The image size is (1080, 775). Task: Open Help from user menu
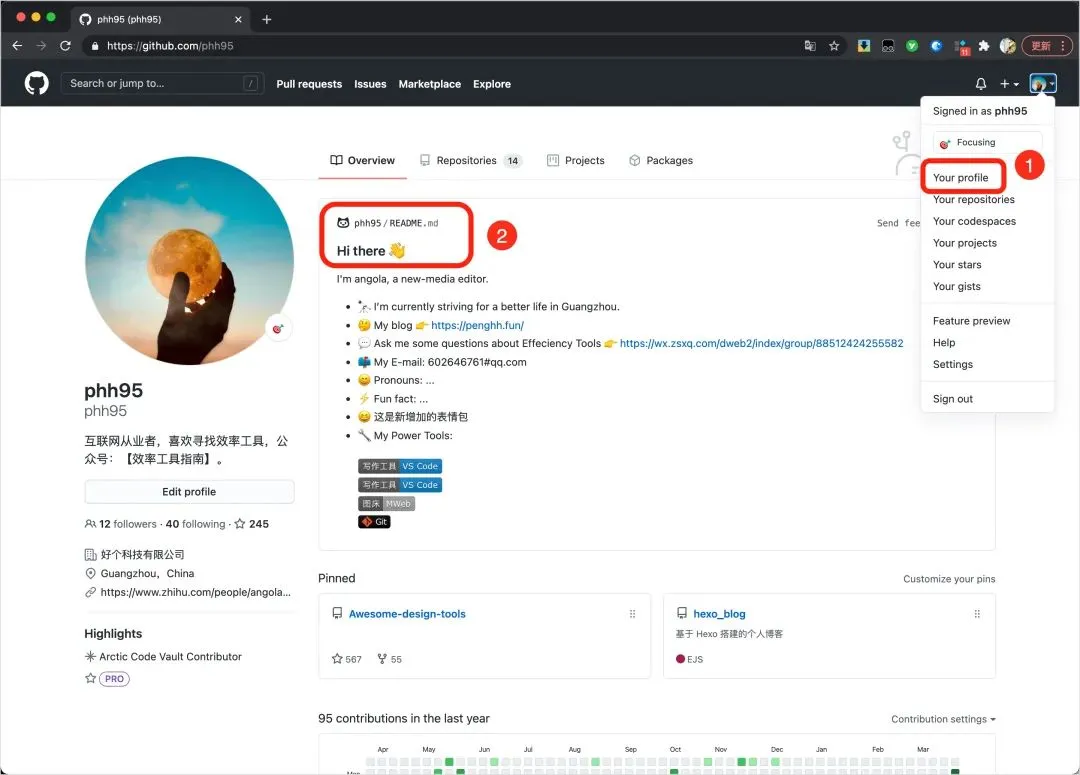(944, 342)
